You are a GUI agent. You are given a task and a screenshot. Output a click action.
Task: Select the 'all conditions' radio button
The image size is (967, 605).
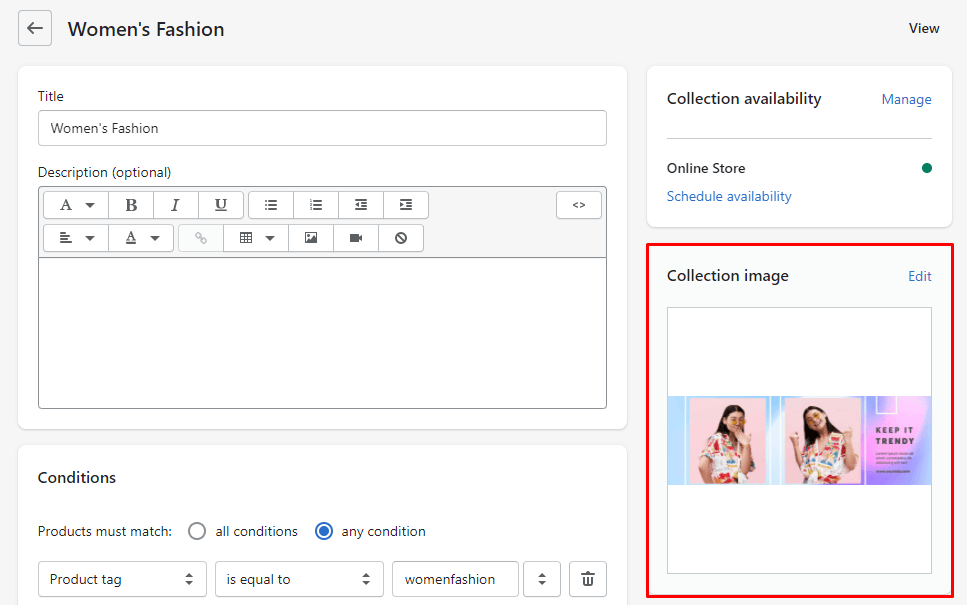tap(197, 531)
